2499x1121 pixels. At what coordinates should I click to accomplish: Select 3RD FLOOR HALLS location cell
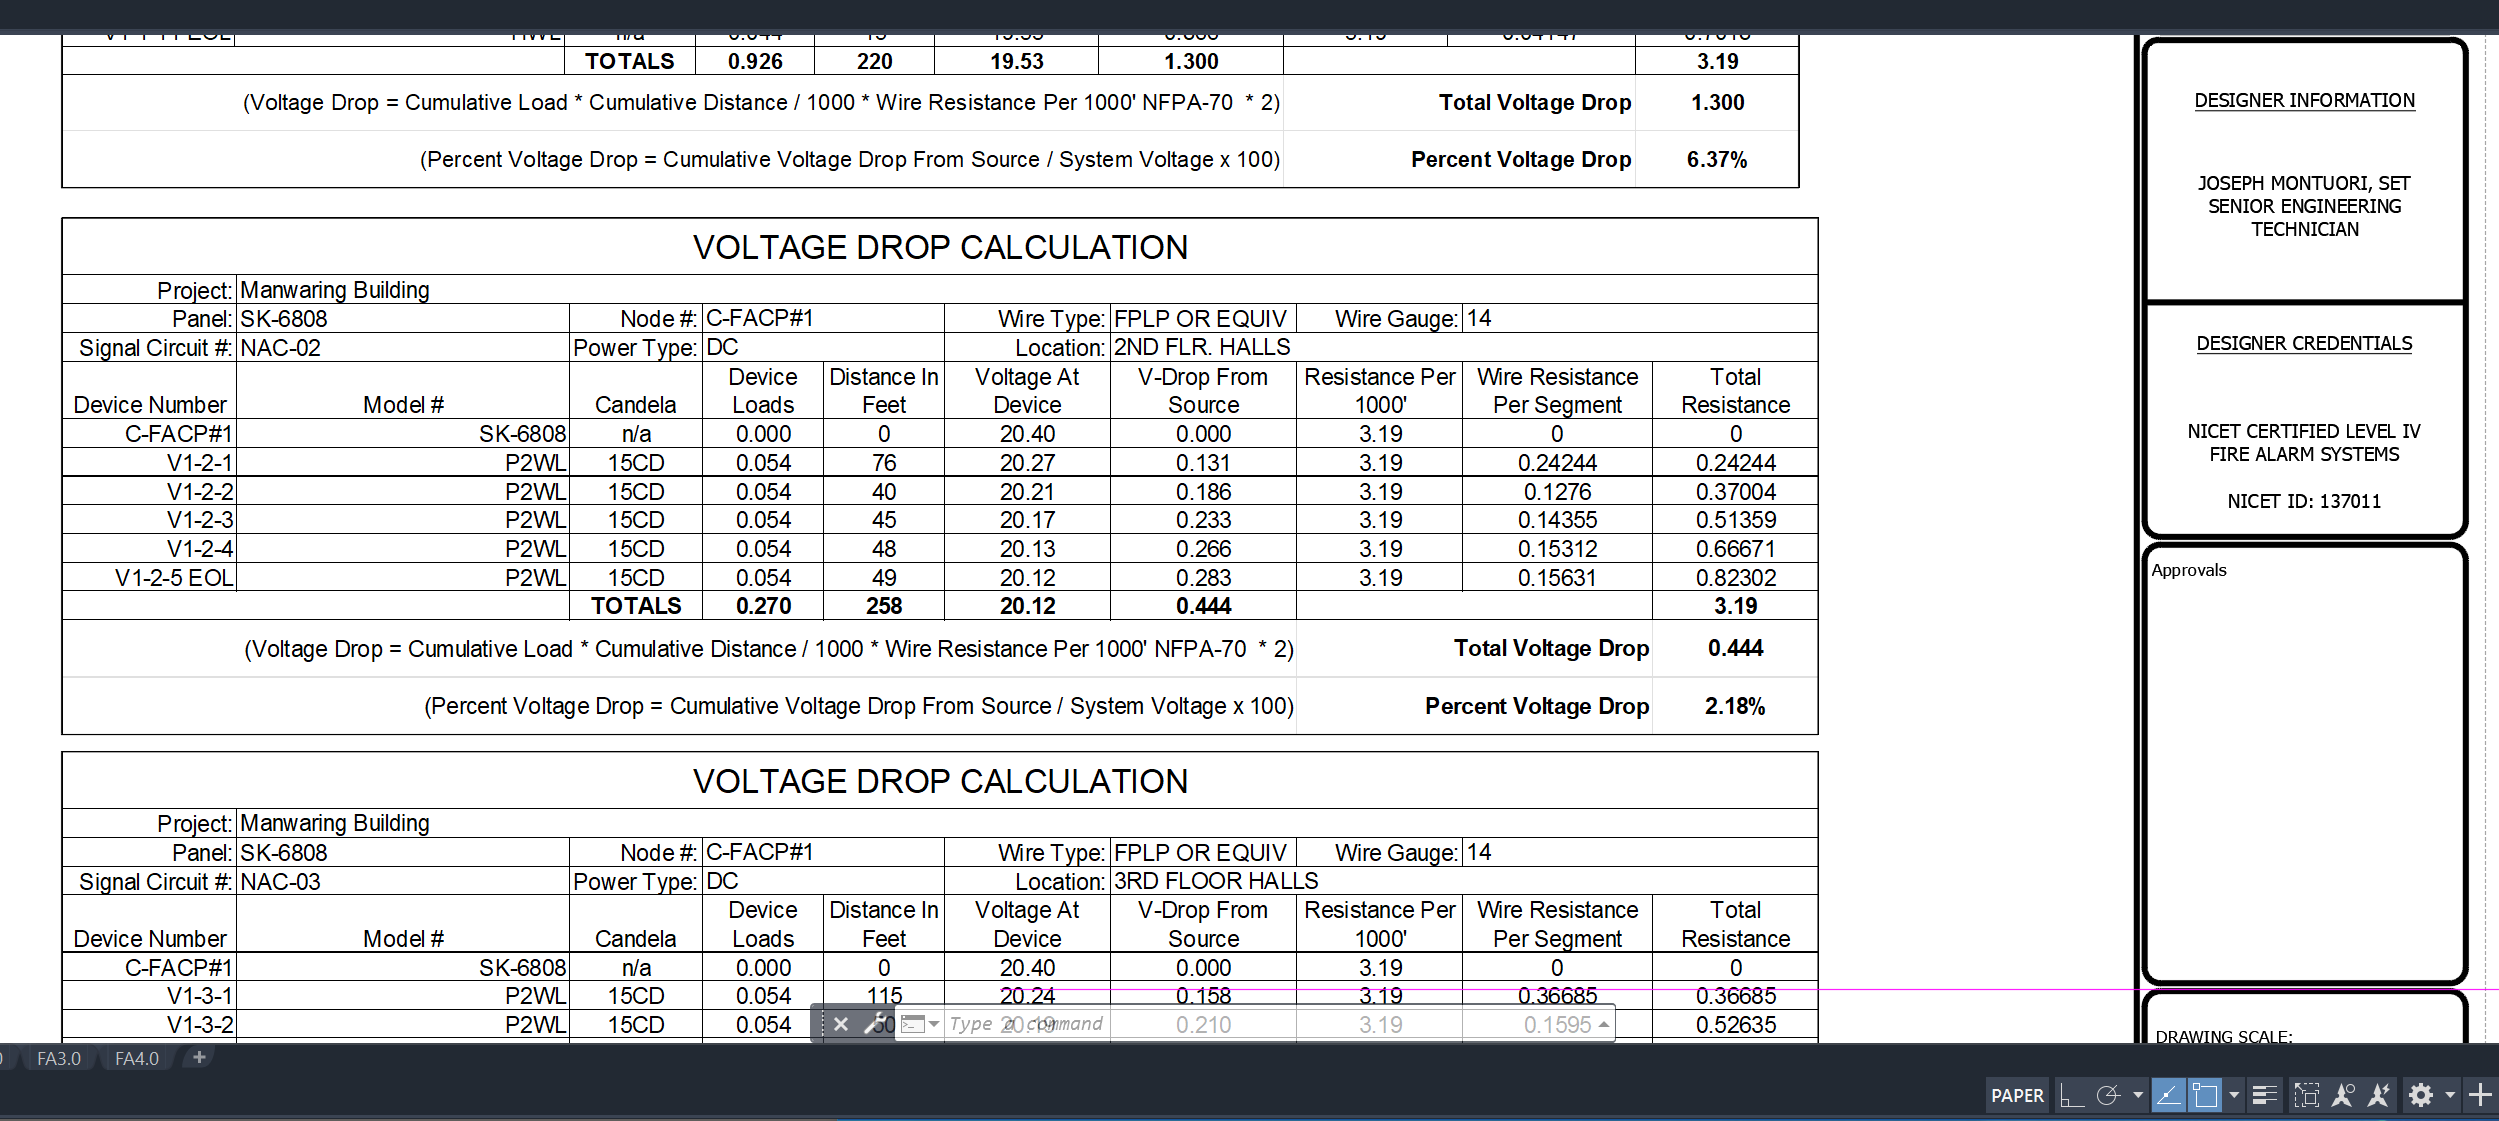point(1216,881)
